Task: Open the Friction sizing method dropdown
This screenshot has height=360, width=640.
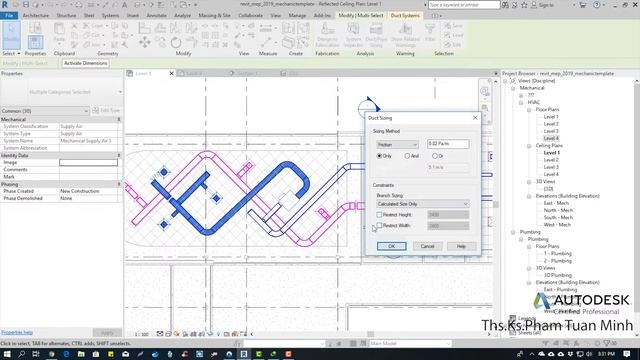Action: tap(397, 144)
